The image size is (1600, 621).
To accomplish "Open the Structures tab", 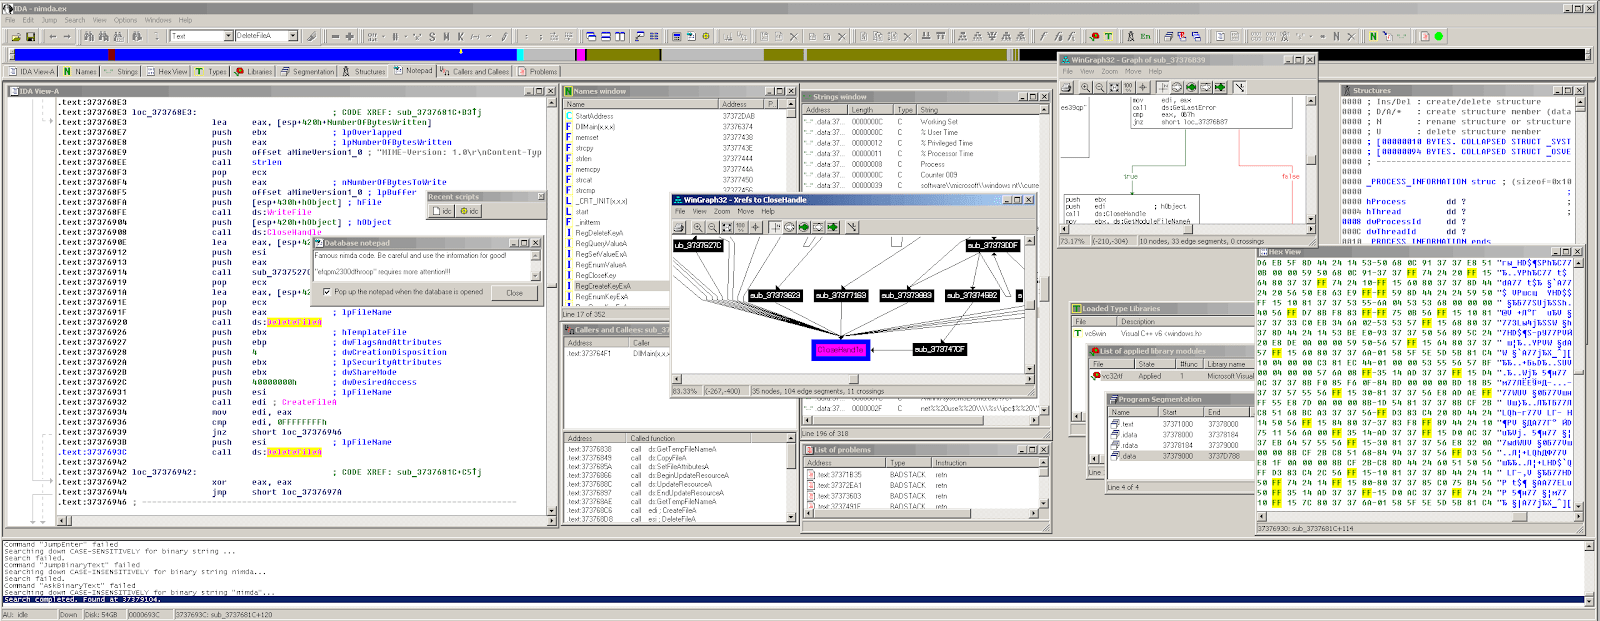I will click(364, 72).
